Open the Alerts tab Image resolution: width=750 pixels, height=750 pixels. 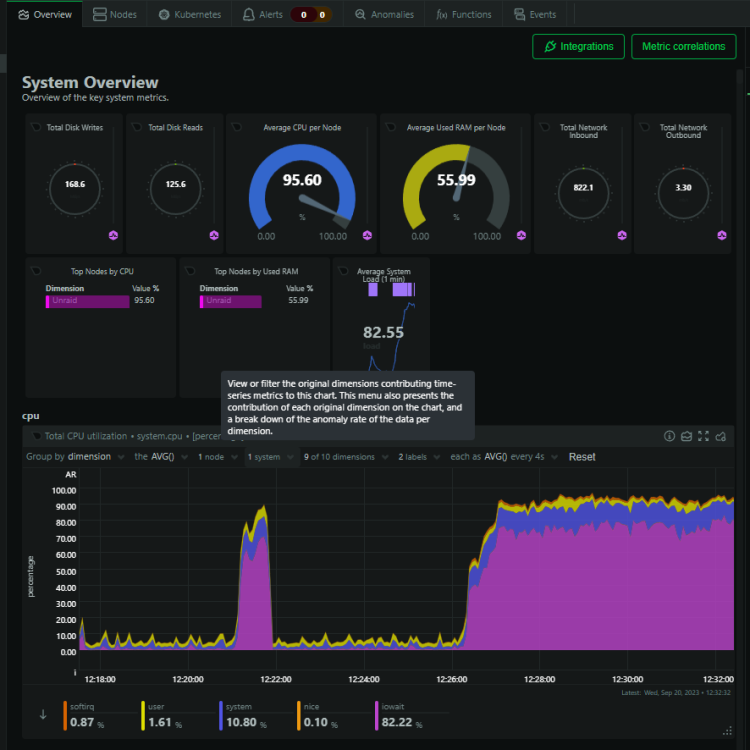point(263,14)
